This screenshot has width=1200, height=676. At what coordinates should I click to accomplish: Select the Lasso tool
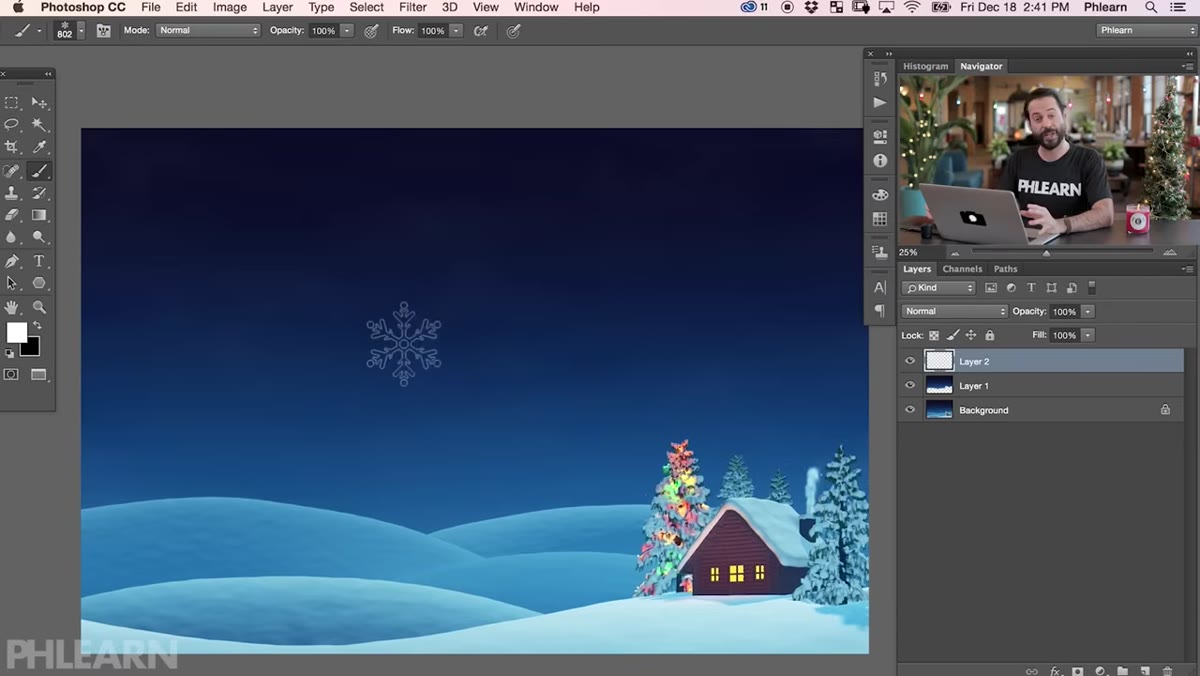click(x=12, y=125)
